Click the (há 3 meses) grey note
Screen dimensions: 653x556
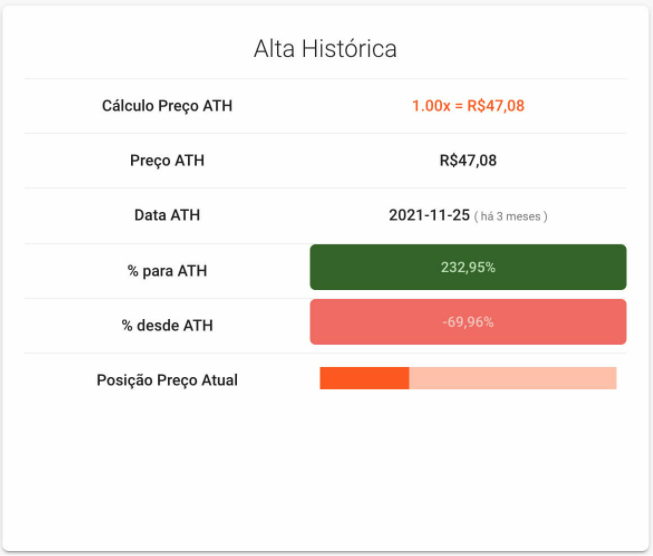[511, 217]
